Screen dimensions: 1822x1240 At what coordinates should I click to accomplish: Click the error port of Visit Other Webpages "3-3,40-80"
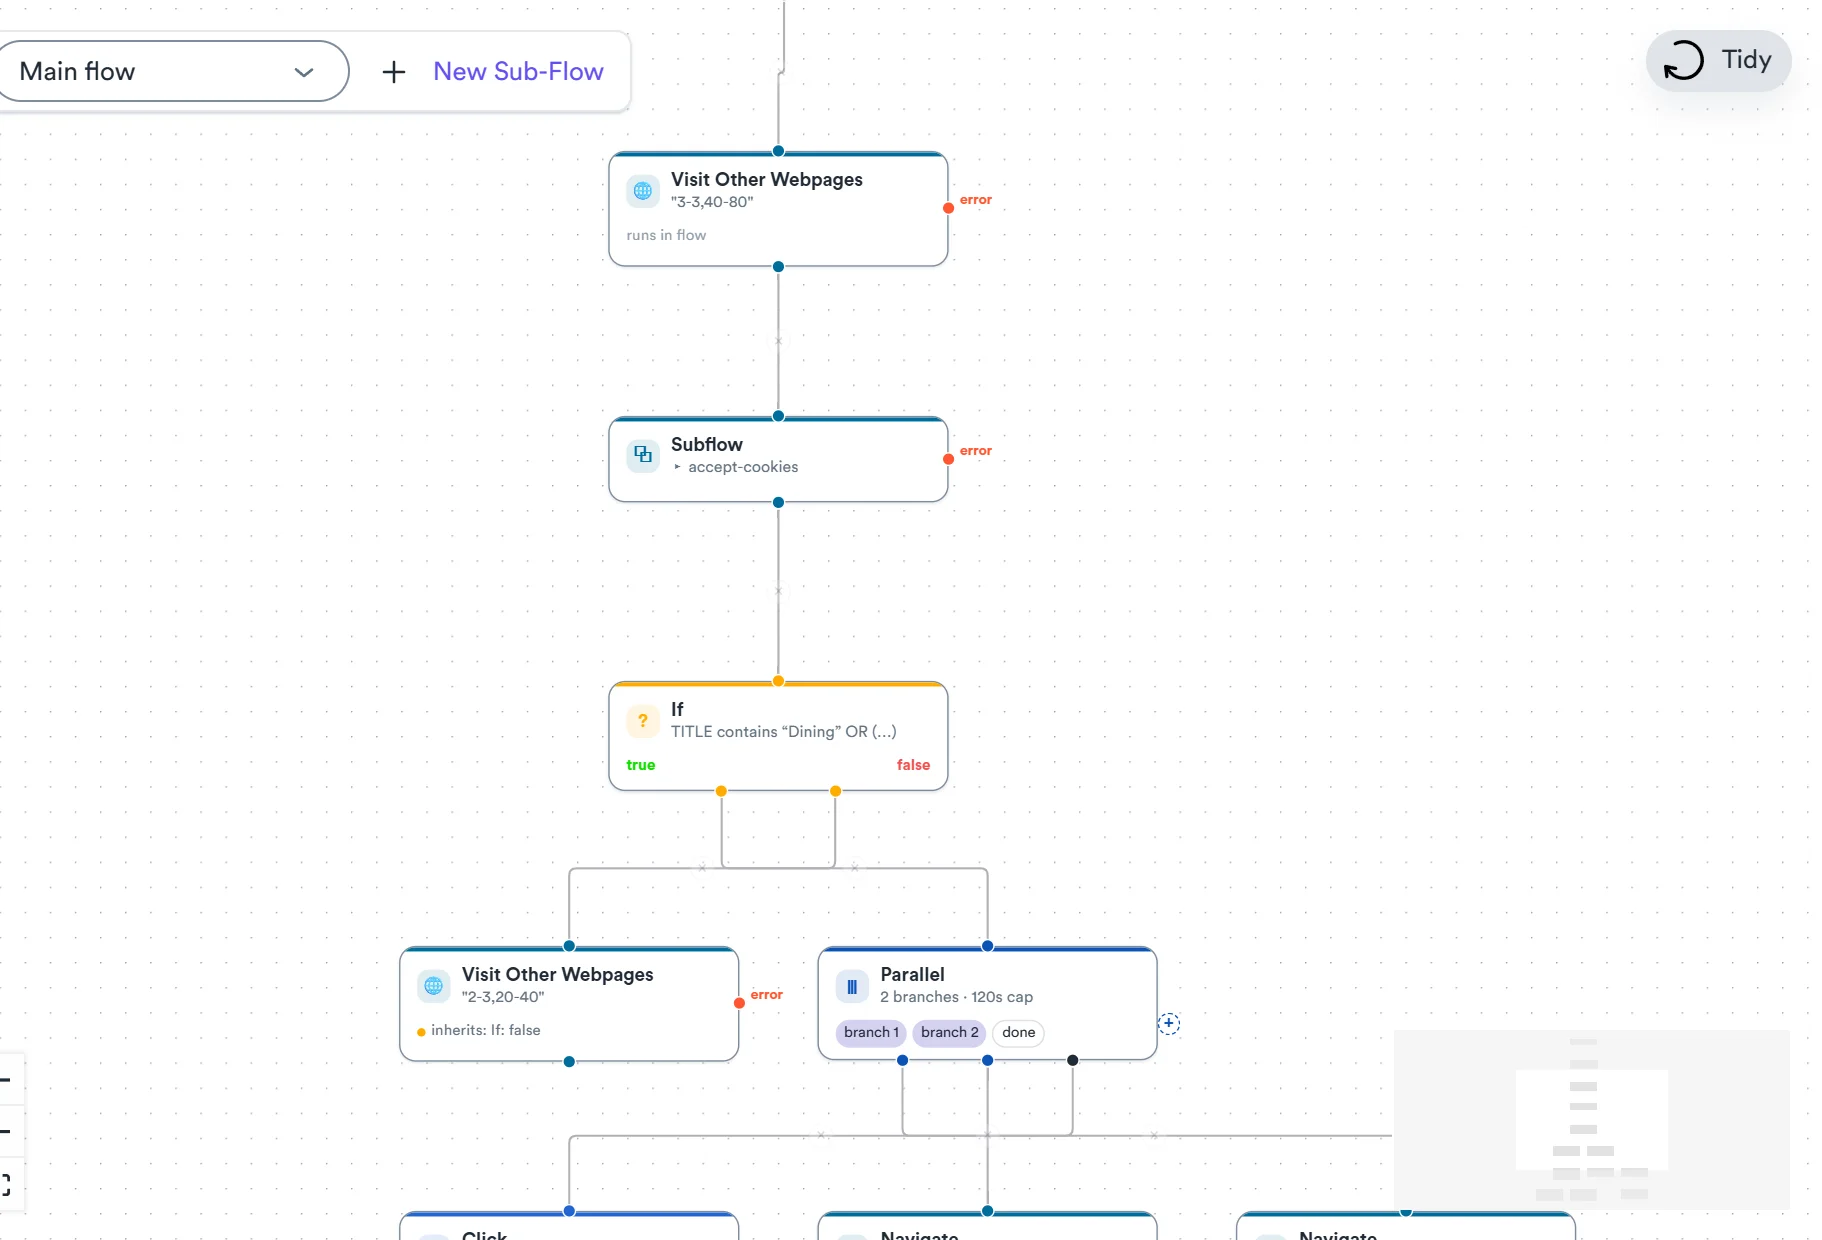pyautogui.click(x=948, y=208)
